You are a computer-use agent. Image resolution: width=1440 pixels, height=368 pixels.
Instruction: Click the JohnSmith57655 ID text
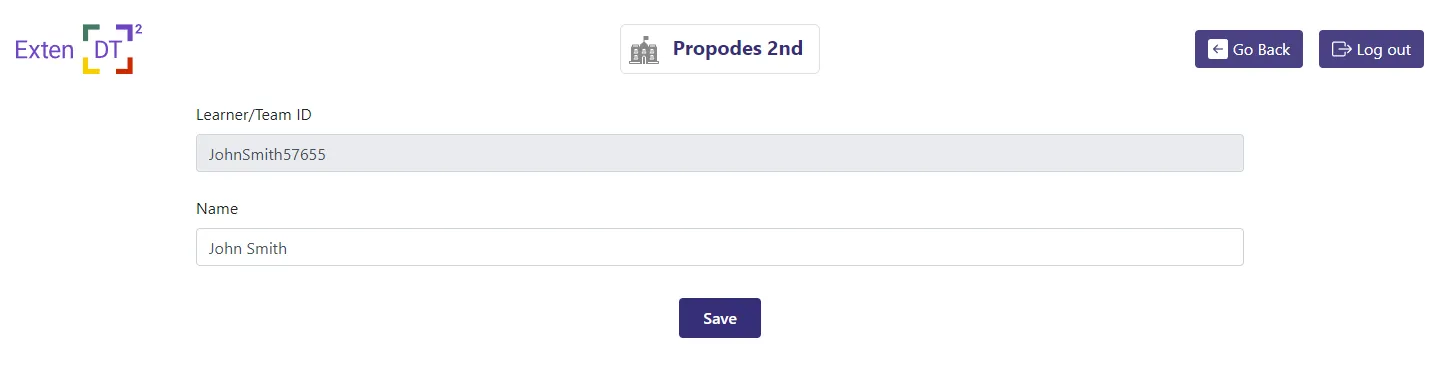267,155
